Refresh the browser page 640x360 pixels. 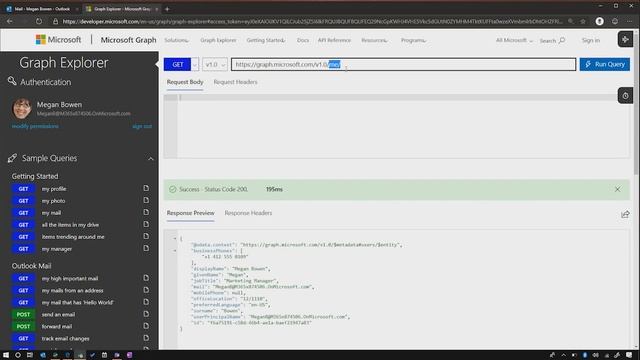click(x=39, y=21)
